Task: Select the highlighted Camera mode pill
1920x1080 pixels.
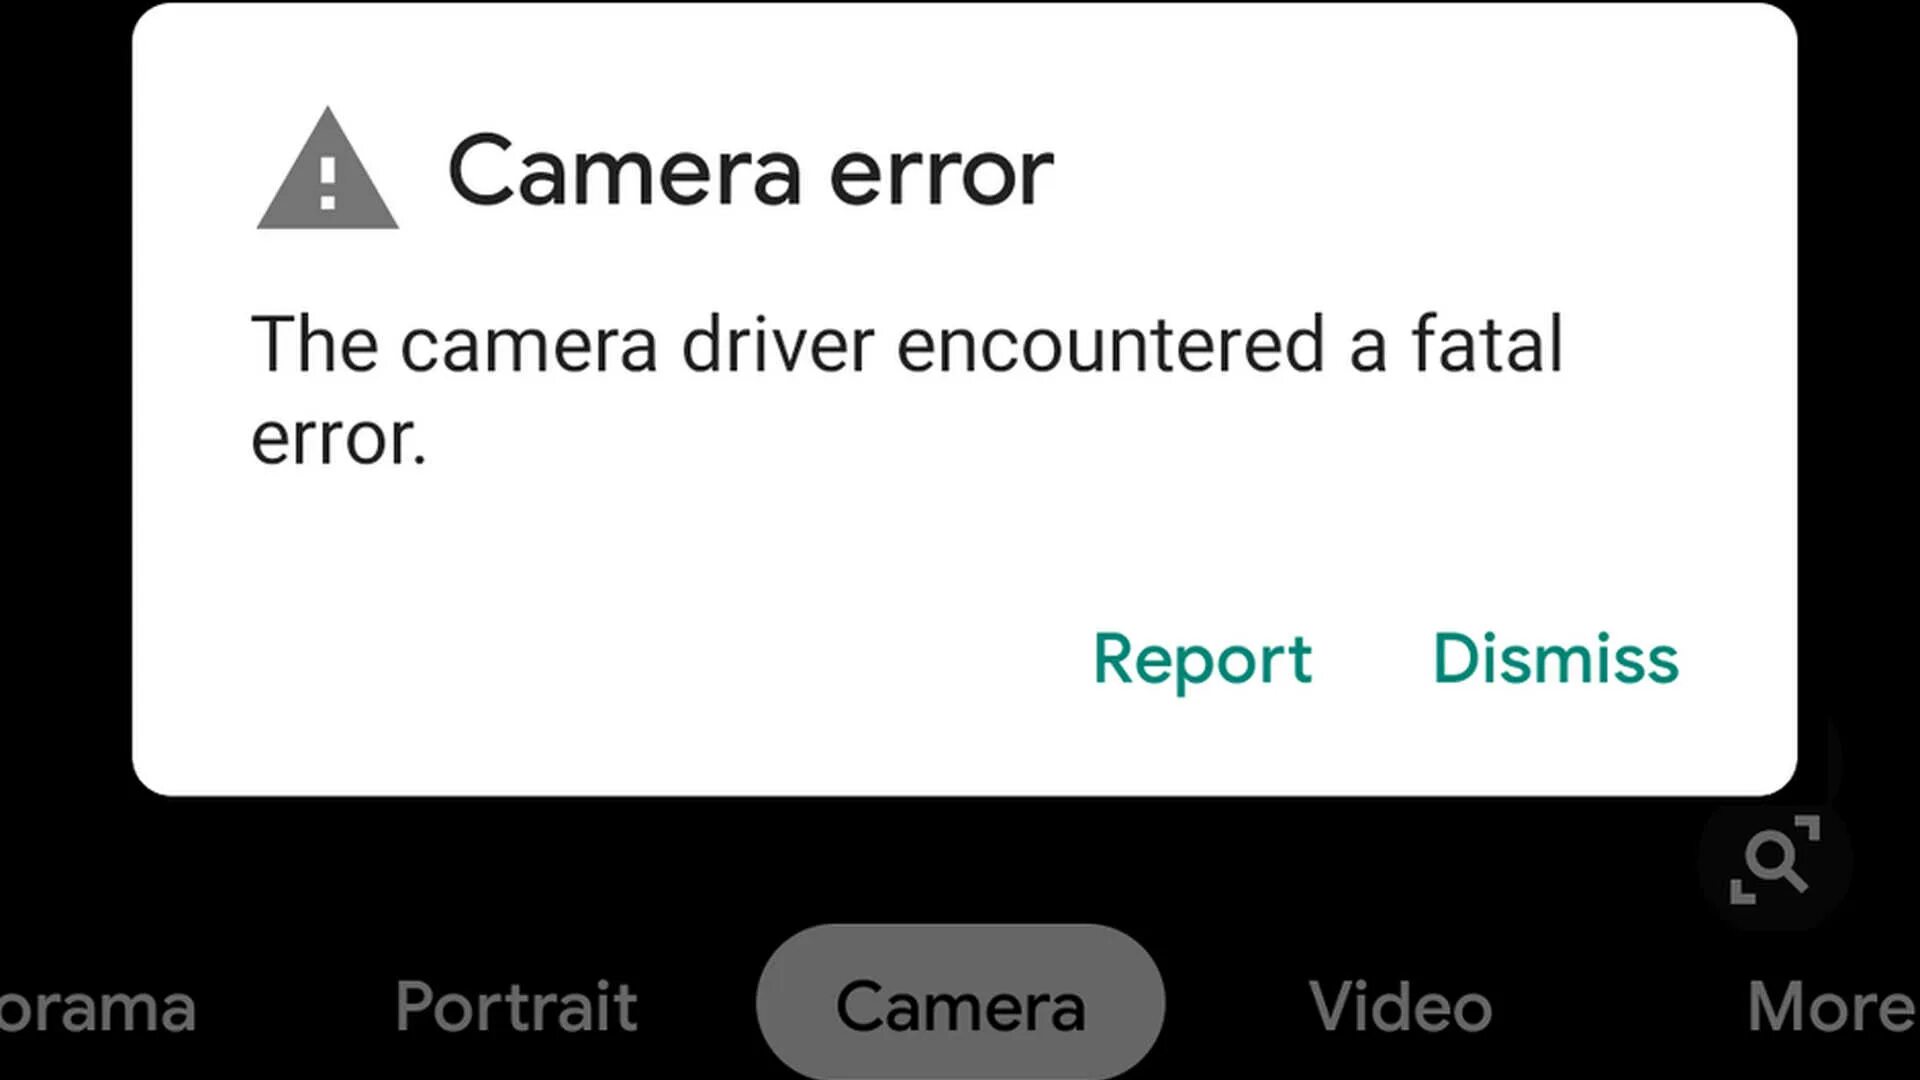Action: (960, 1002)
